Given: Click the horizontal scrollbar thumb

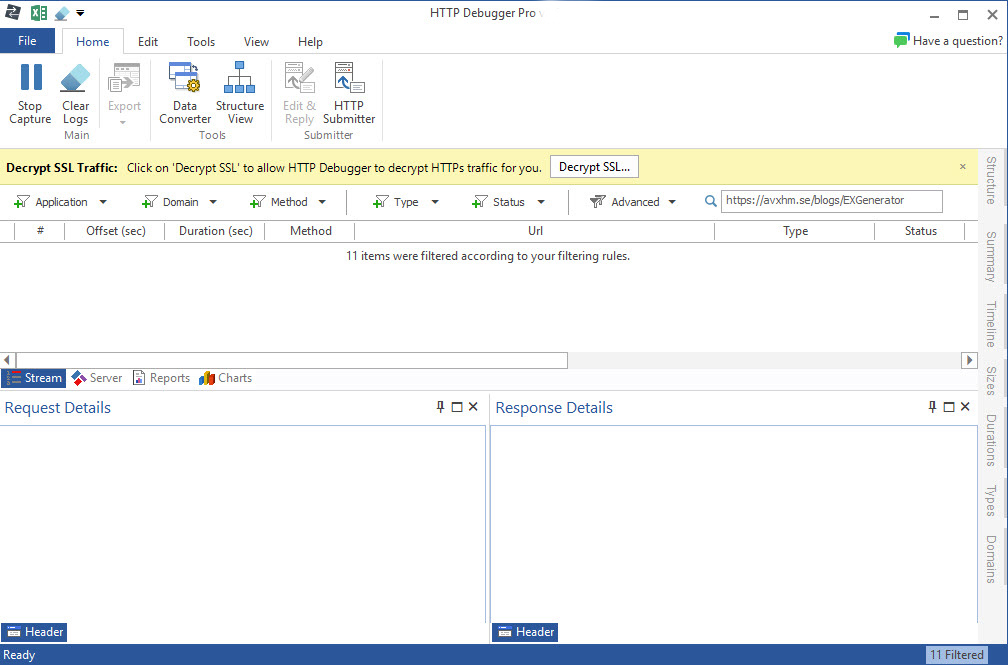Looking at the screenshot, I should coord(292,360).
